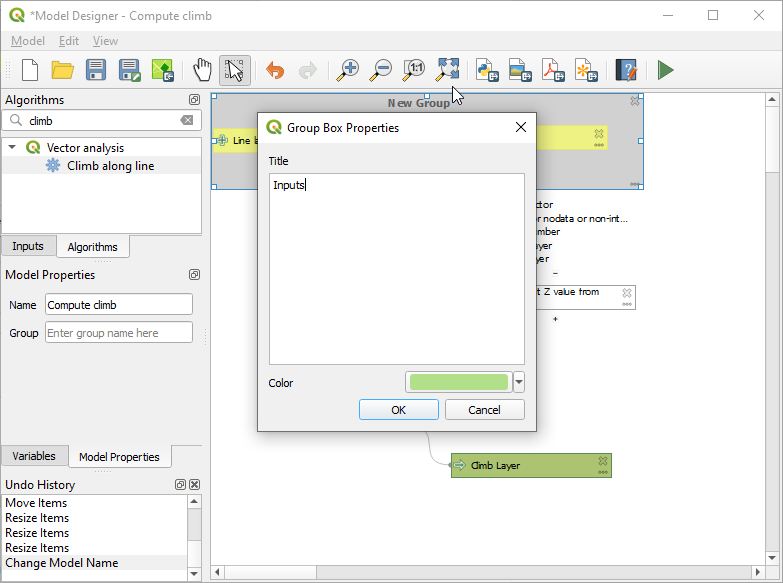The image size is (783, 583).
Task: Export the model as a Python script
Action: coord(487,70)
